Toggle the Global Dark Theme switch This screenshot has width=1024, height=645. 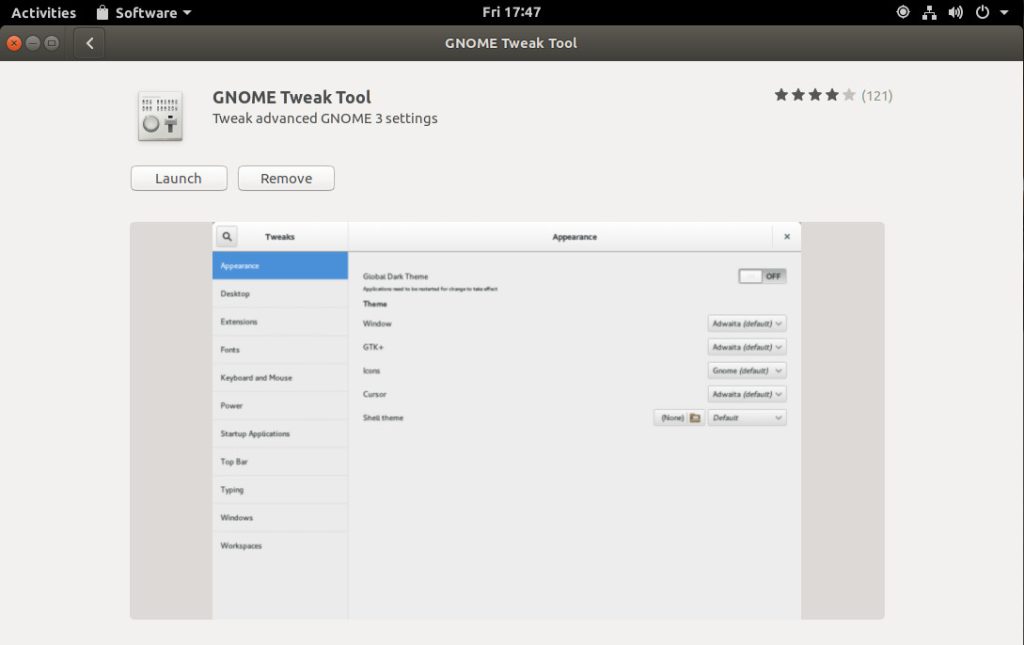(762, 276)
